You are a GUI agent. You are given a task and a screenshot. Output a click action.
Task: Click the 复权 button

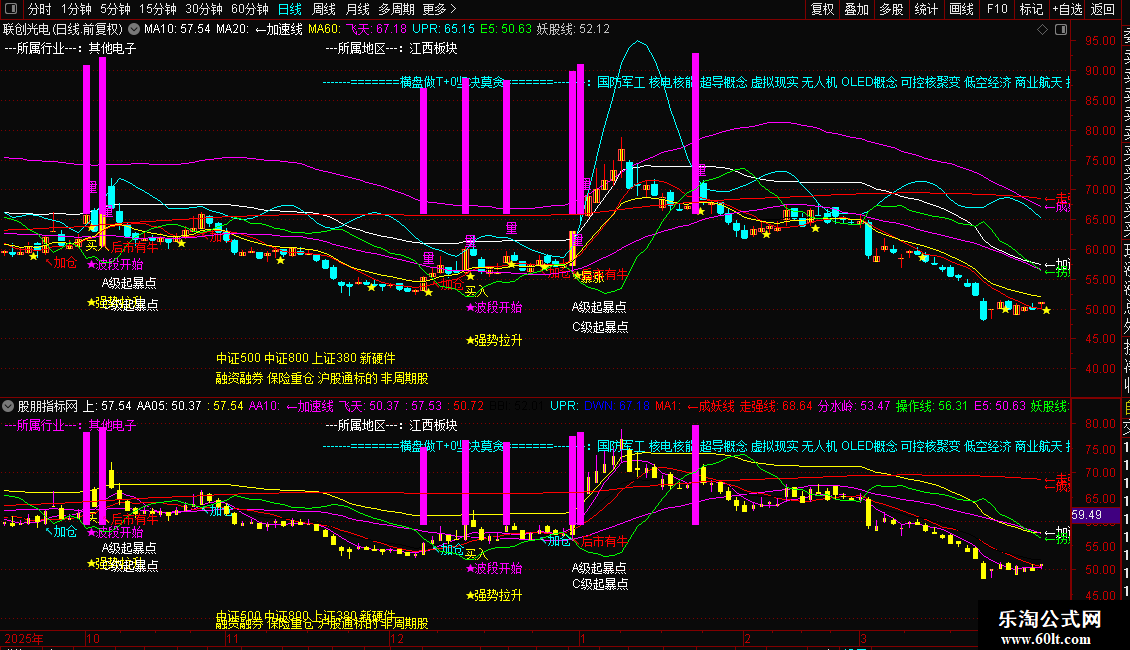(x=822, y=9)
